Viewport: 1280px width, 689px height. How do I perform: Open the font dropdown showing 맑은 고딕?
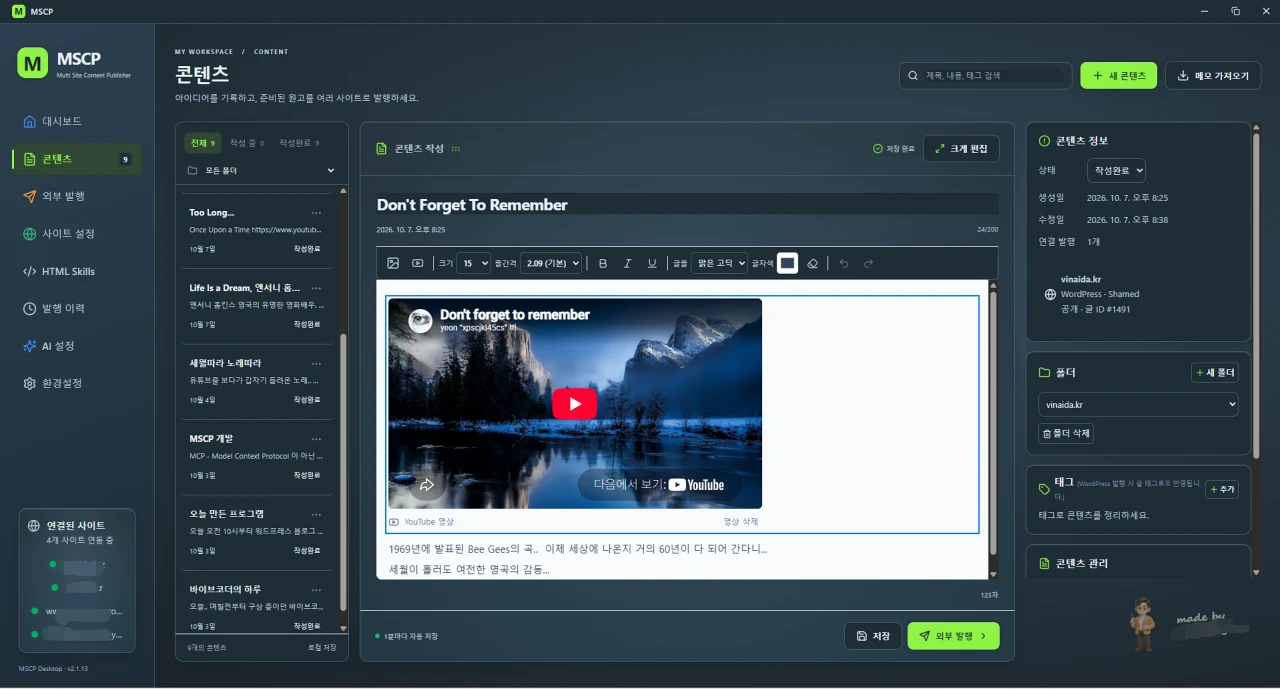(x=719, y=263)
